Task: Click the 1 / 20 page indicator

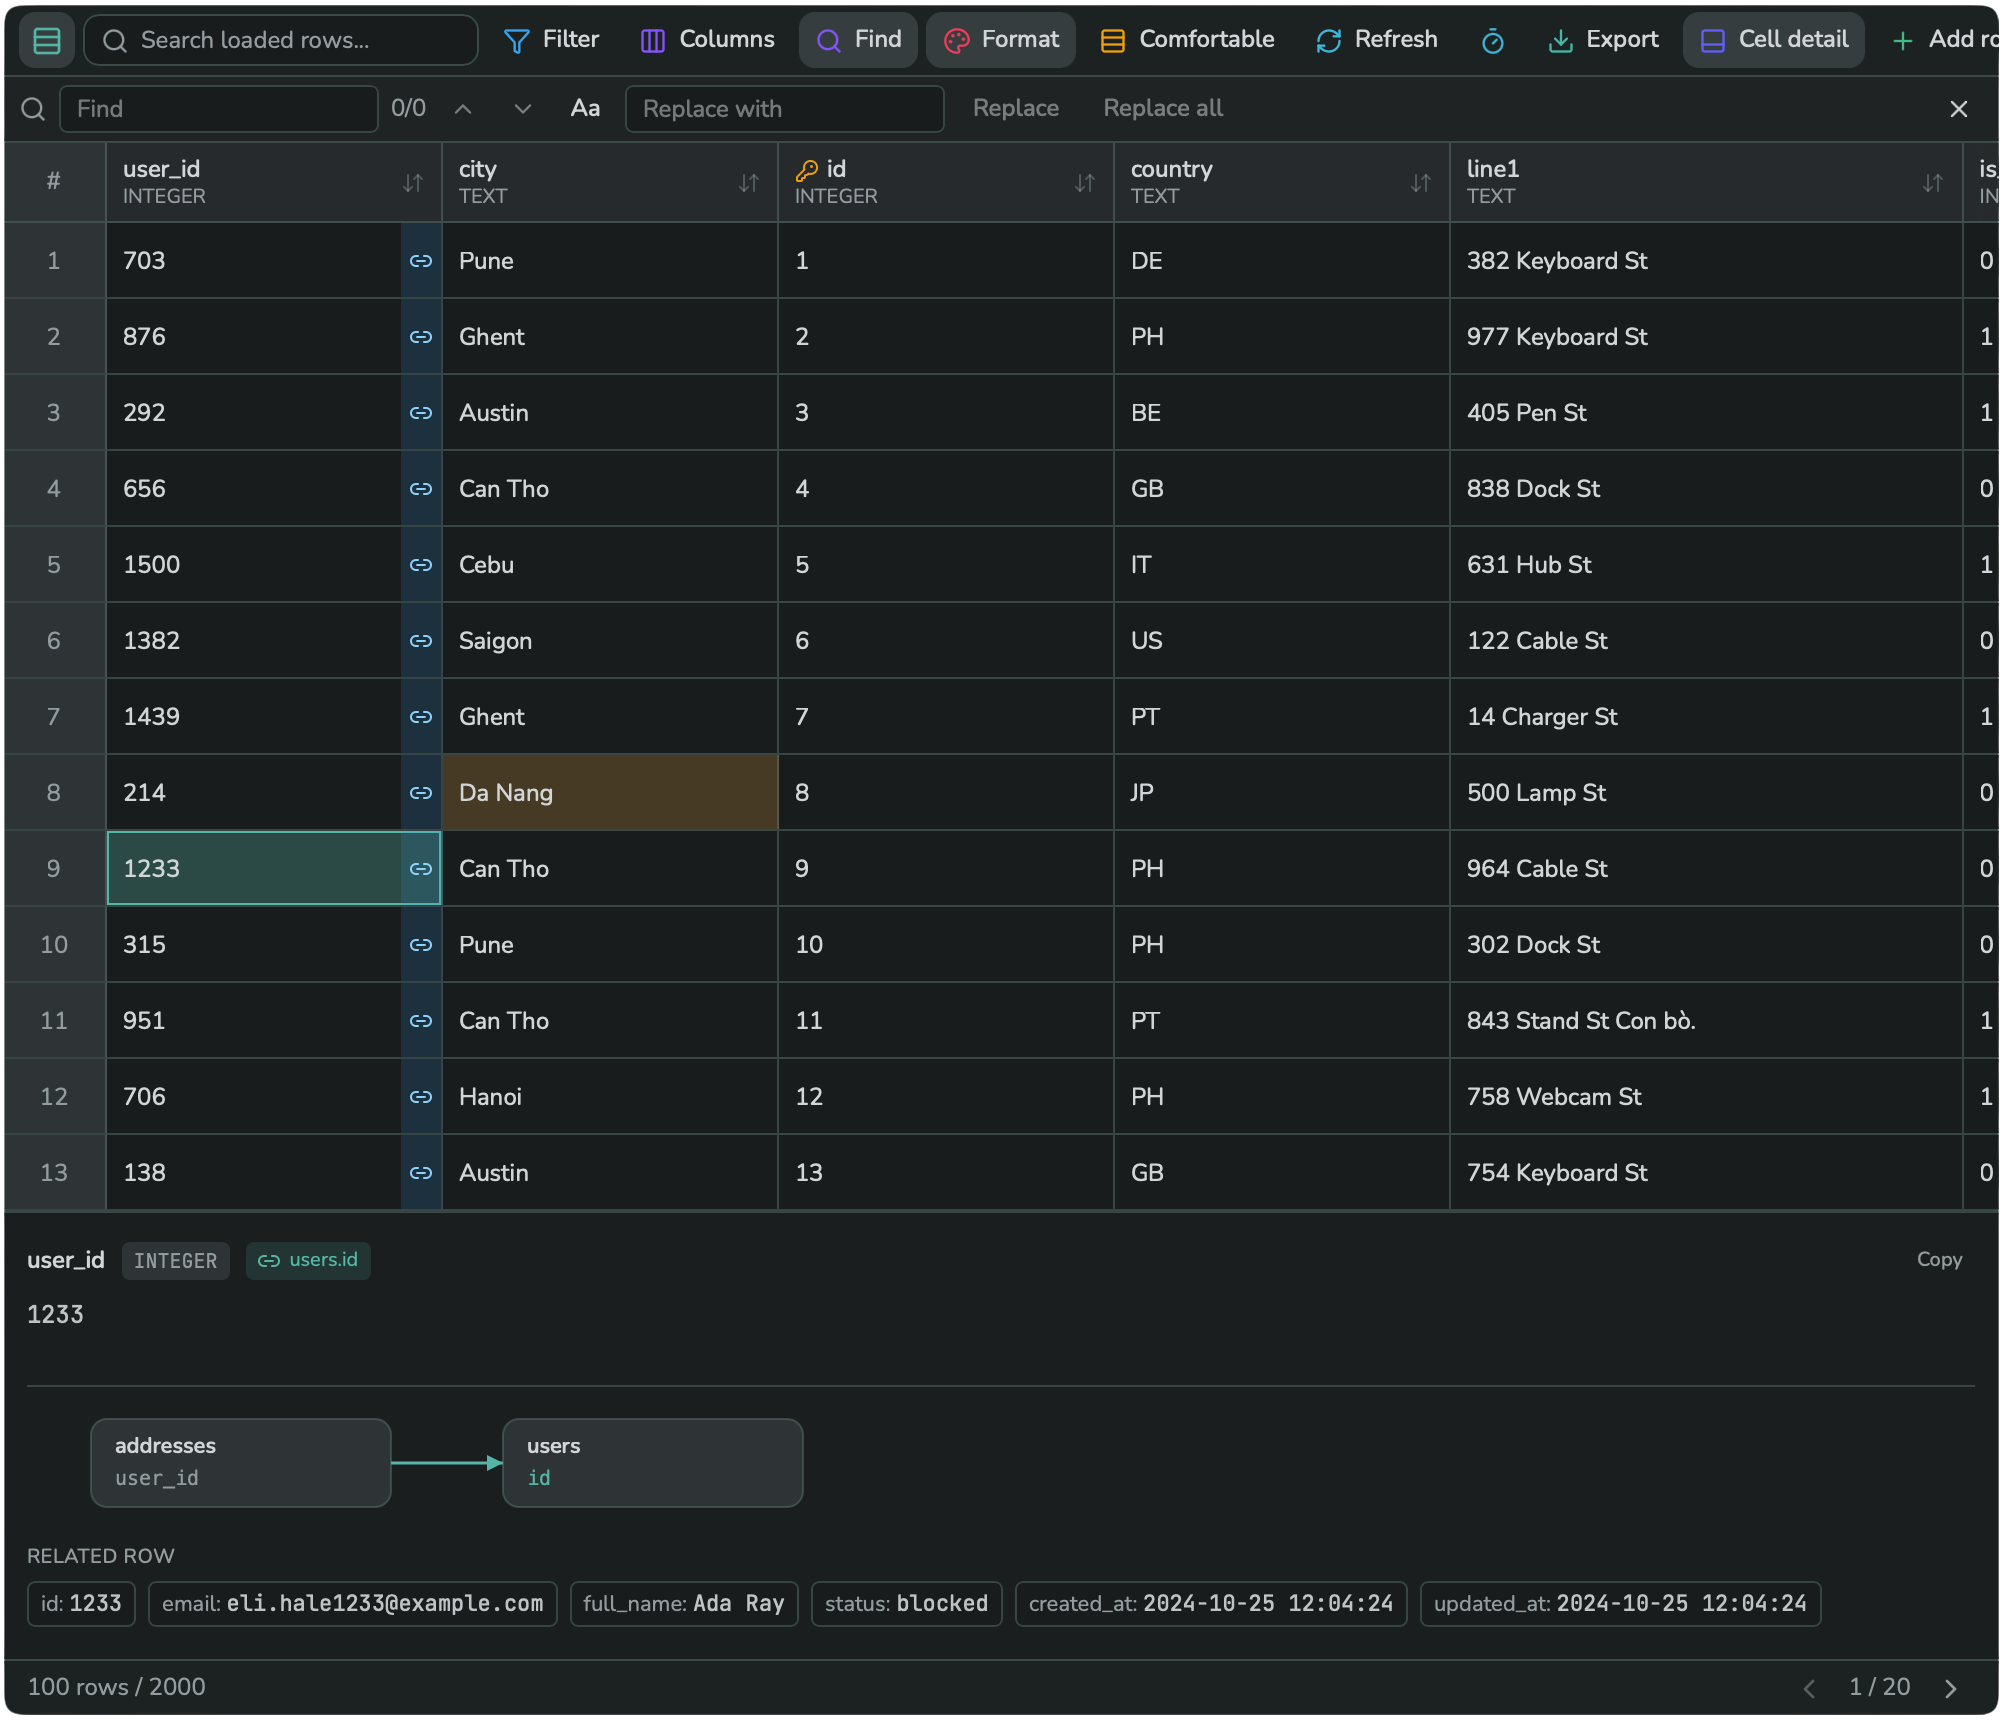Action: (1880, 1687)
